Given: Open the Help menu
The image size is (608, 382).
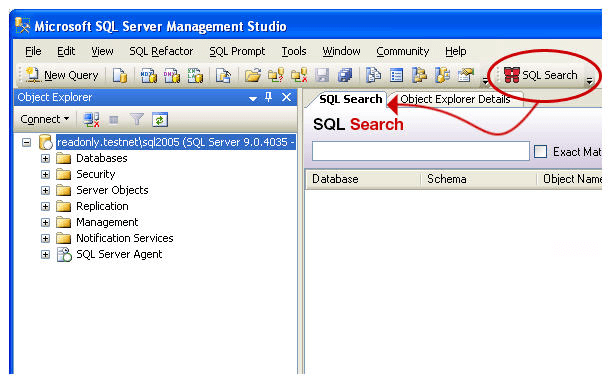Looking at the screenshot, I should pos(456,51).
